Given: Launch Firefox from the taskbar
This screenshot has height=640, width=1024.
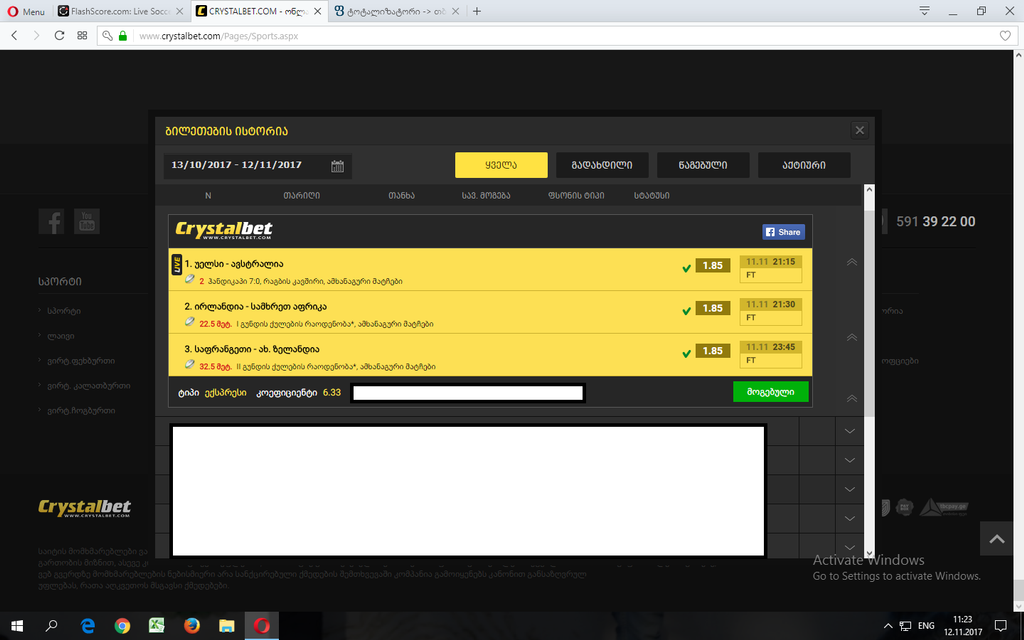Looking at the screenshot, I should (x=191, y=626).
